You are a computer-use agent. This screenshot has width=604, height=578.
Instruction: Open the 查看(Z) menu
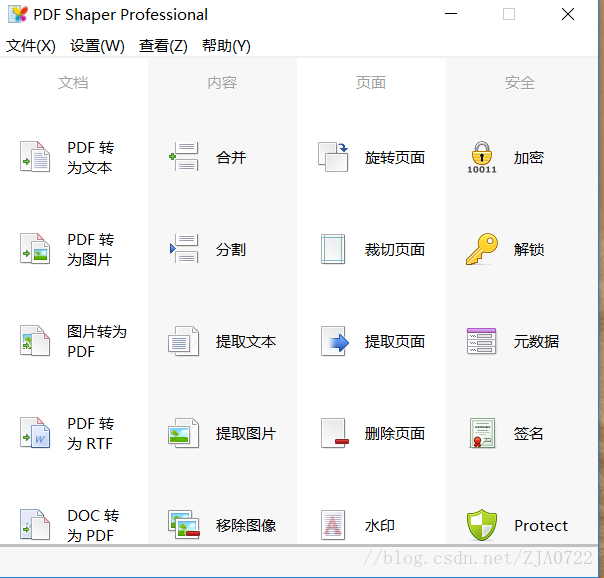click(163, 46)
